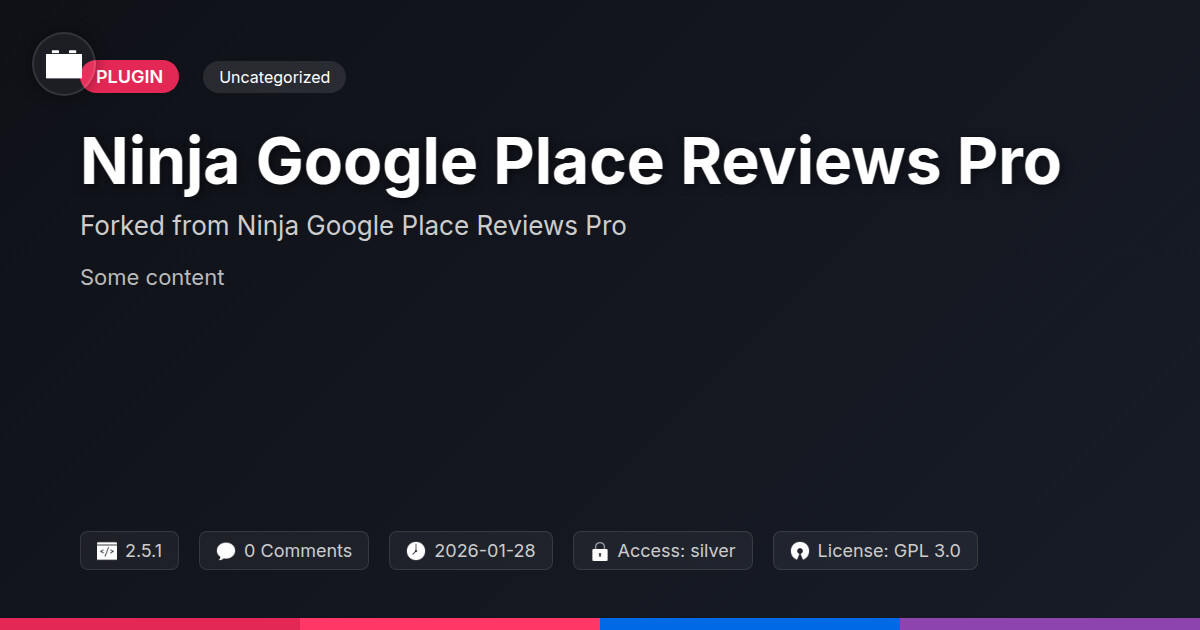Click the 'Forked from' subtitle text

353,226
